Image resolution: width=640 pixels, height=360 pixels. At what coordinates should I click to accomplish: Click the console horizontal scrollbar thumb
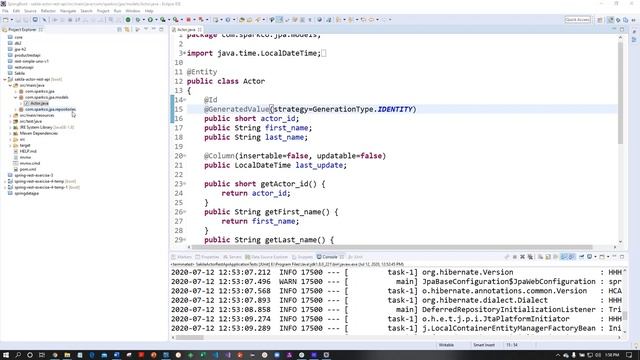coord(189,338)
